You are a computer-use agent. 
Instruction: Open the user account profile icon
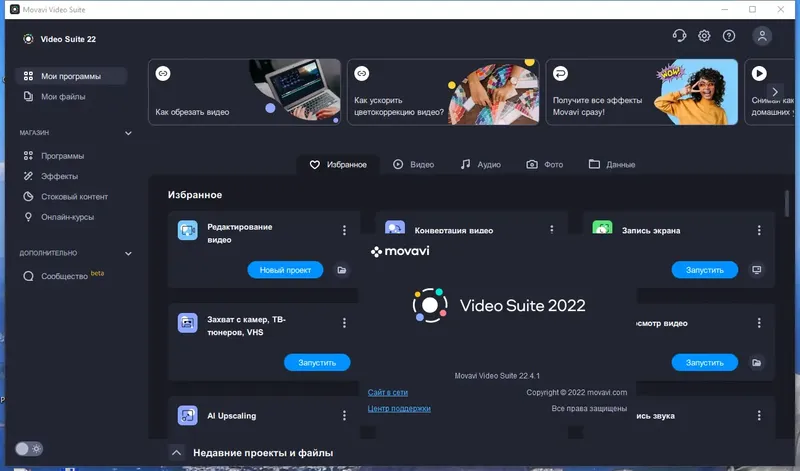[x=762, y=36]
